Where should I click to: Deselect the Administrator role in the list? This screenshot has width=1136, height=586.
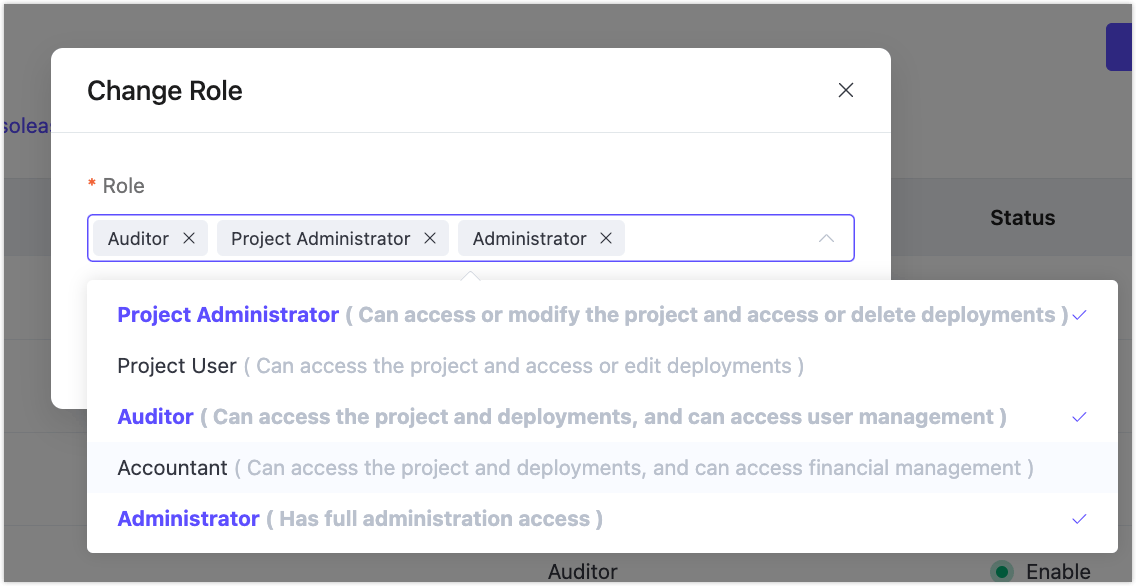pos(188,518)
